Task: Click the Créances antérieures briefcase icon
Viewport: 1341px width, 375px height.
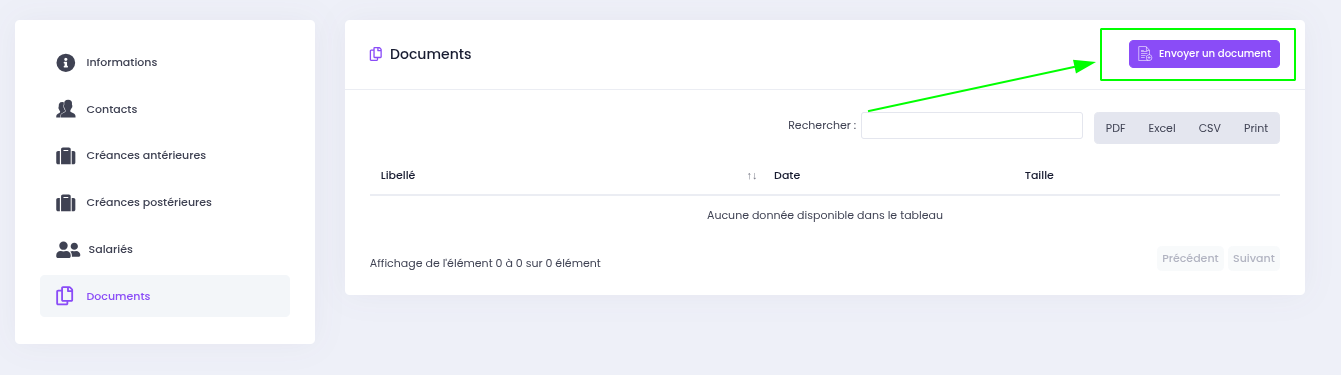Action: click(66, 156)
